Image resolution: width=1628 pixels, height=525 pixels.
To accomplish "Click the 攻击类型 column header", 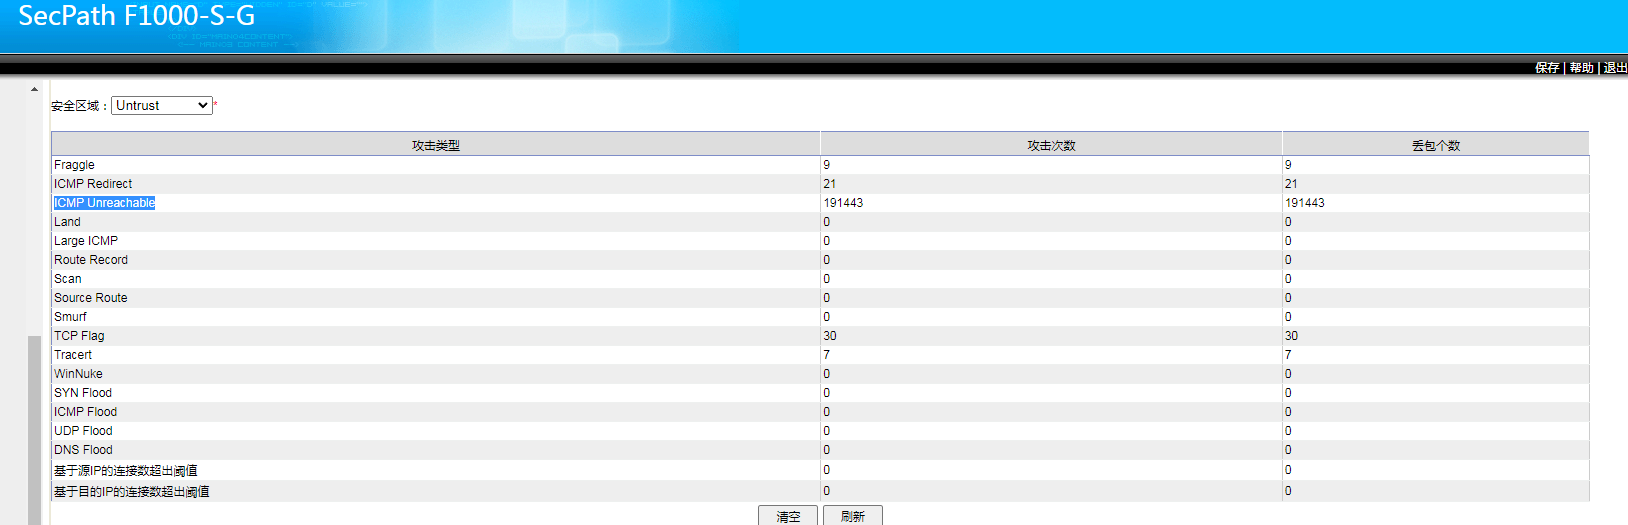I will [x=436, y=145].
